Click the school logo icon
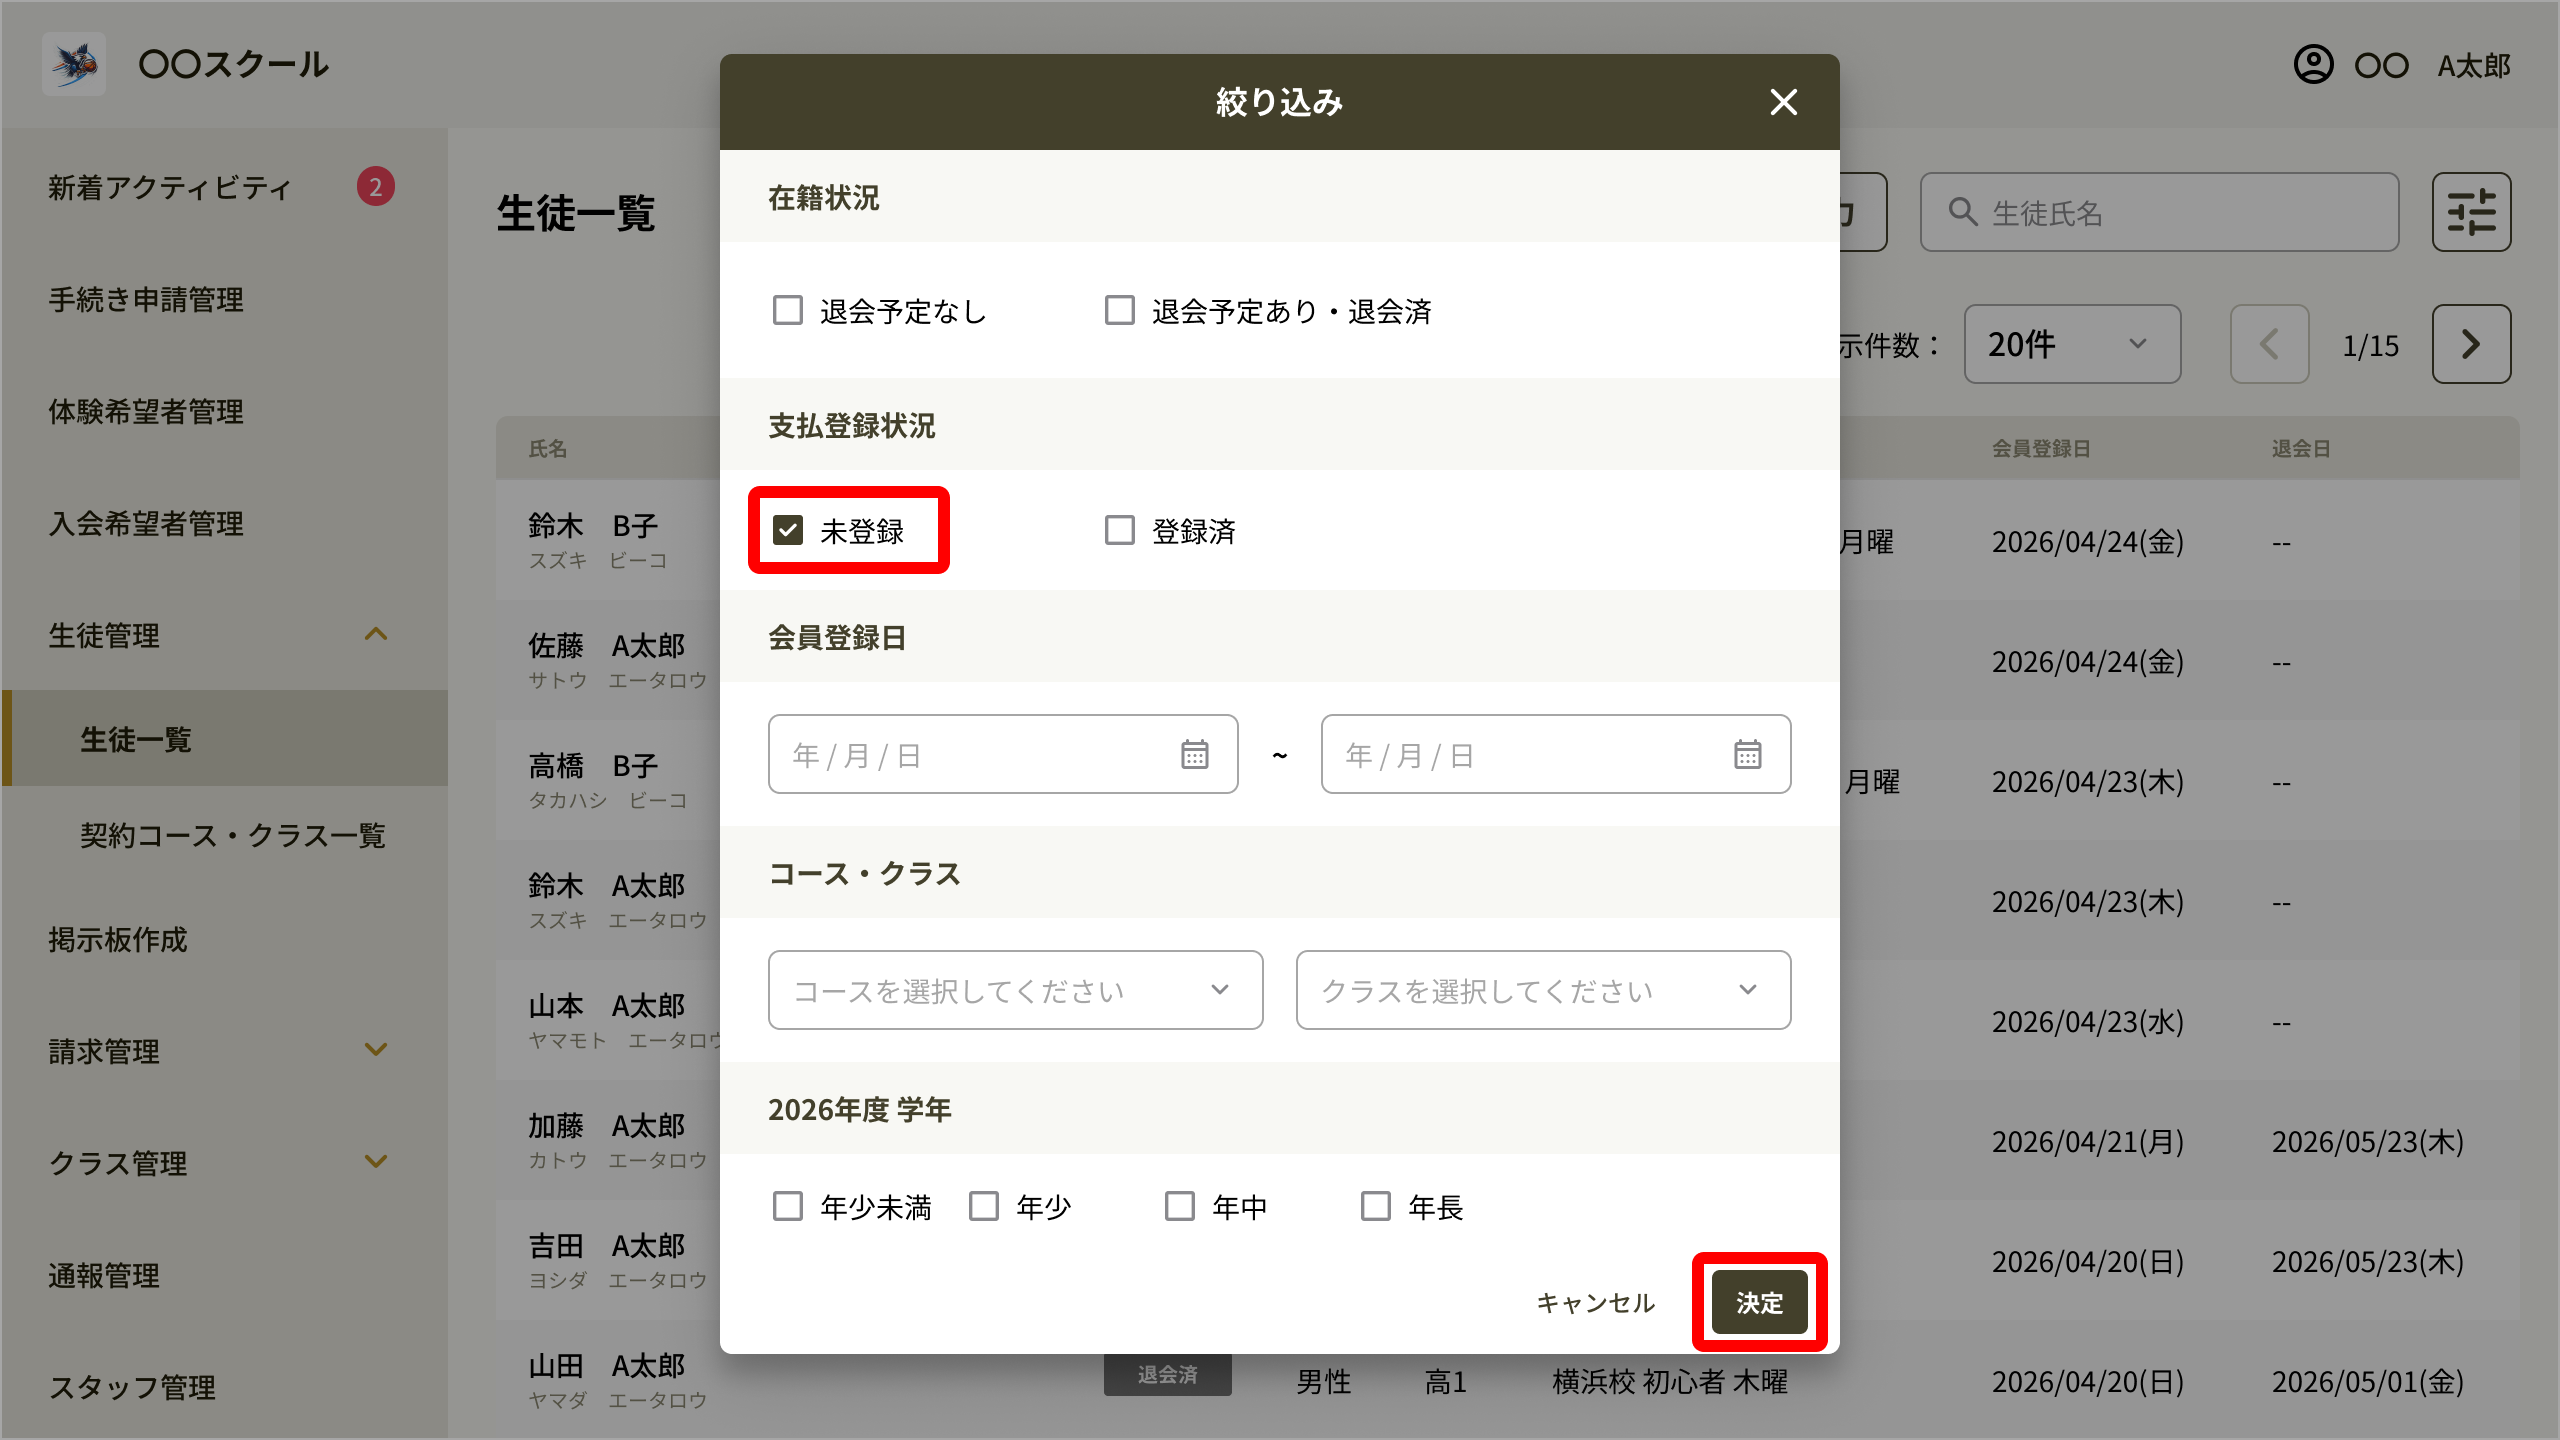 [74, 64]
